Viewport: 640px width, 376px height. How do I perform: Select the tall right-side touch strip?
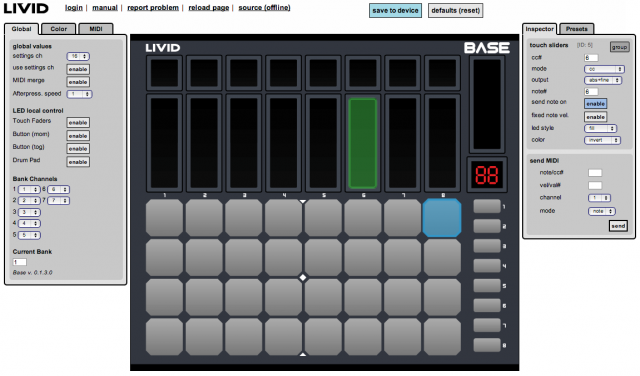click(x=487, y=104)
